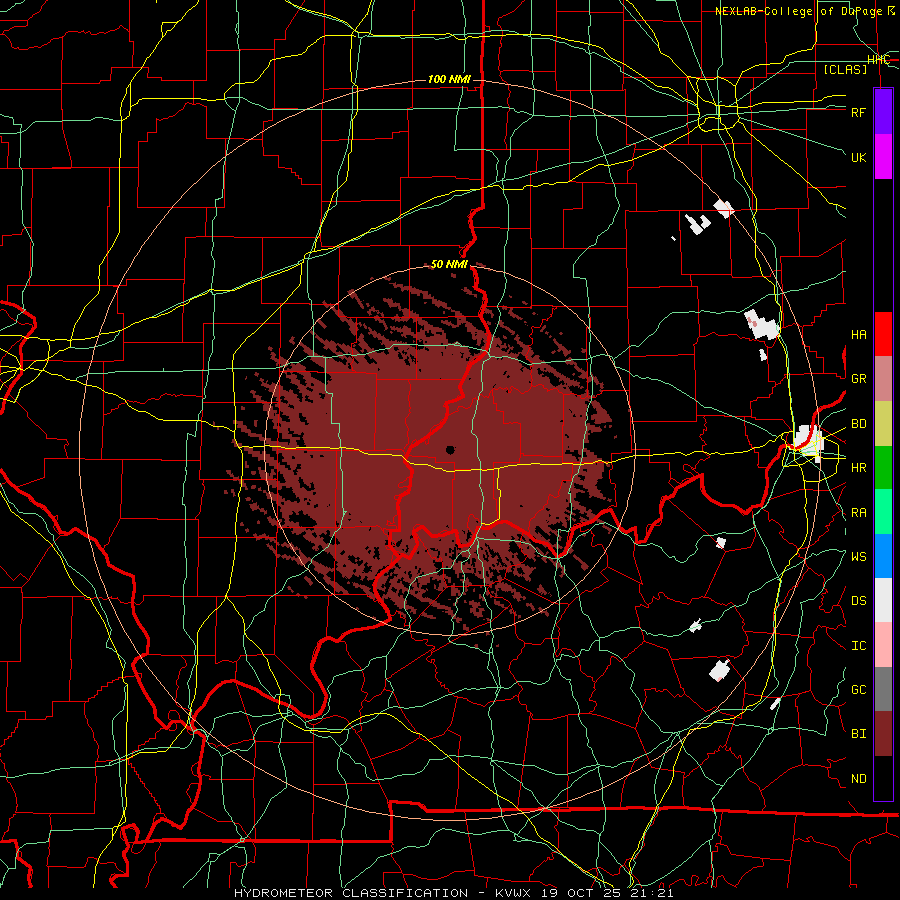
Task: Click the DS legend label
Action: coord(859,601)
